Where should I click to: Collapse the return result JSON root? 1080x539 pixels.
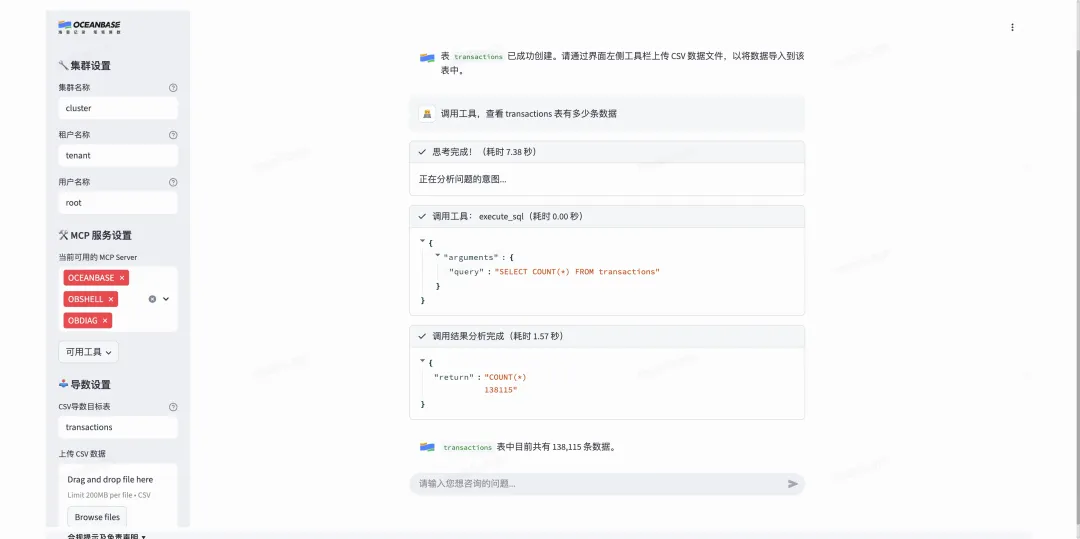point(422,361)
